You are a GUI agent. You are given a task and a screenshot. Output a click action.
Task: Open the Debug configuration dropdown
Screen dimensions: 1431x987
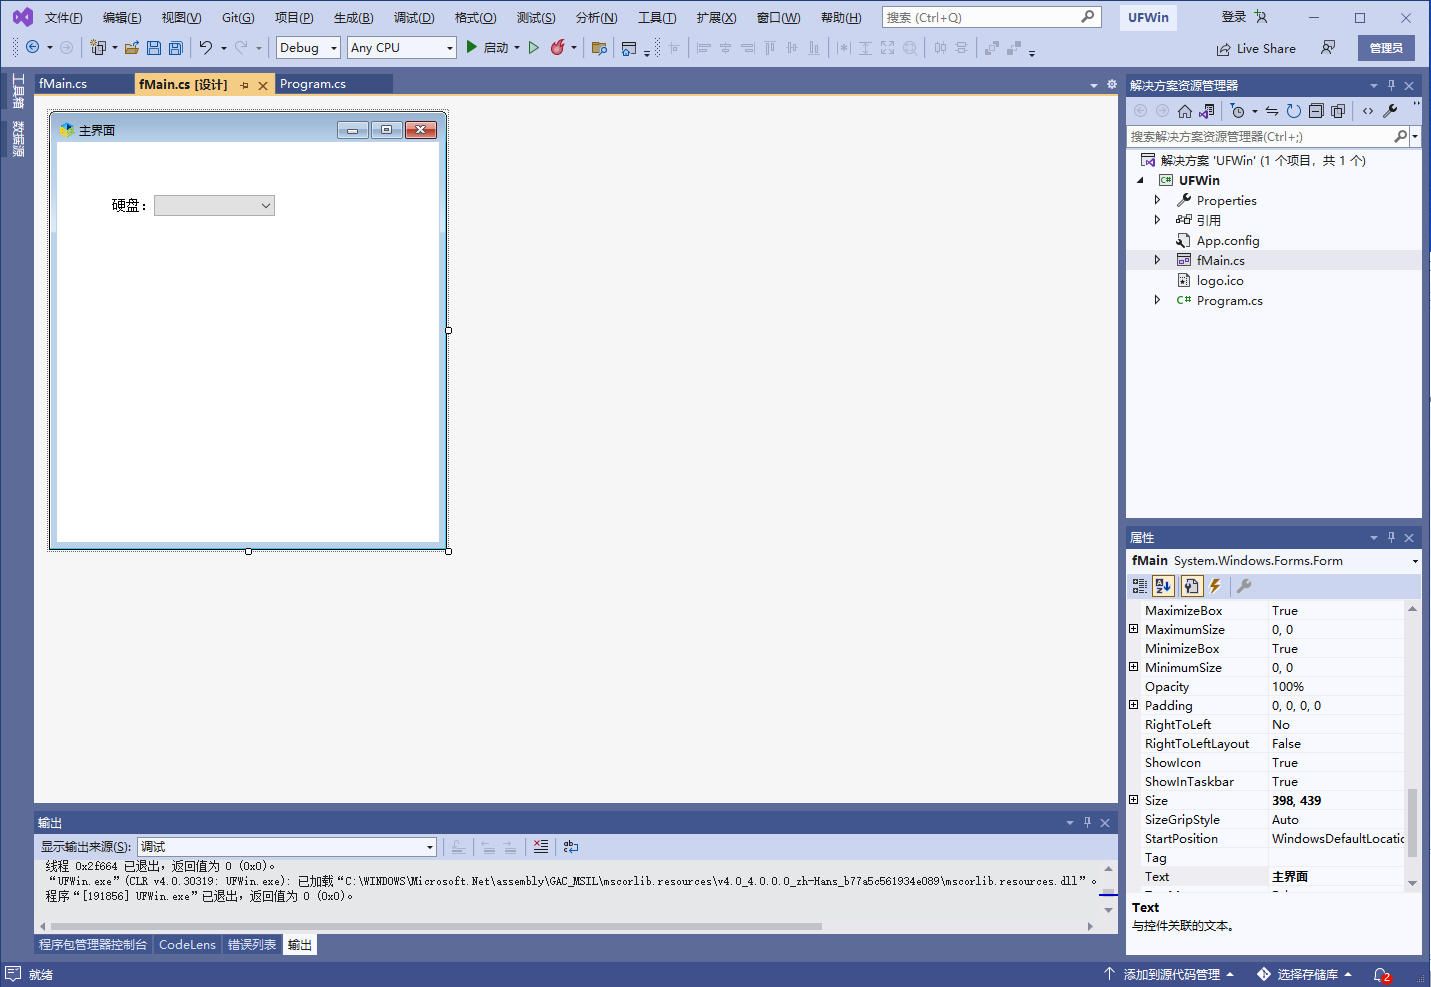click(x=334, y=47)
